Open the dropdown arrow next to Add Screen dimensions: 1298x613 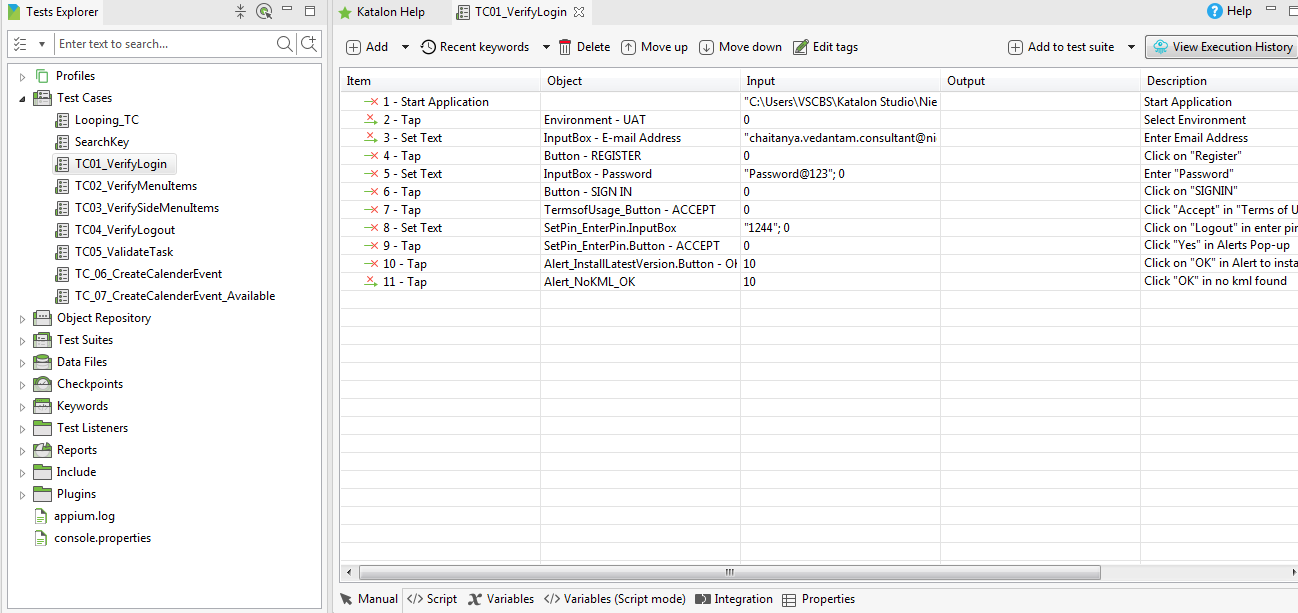pos(405,47)
